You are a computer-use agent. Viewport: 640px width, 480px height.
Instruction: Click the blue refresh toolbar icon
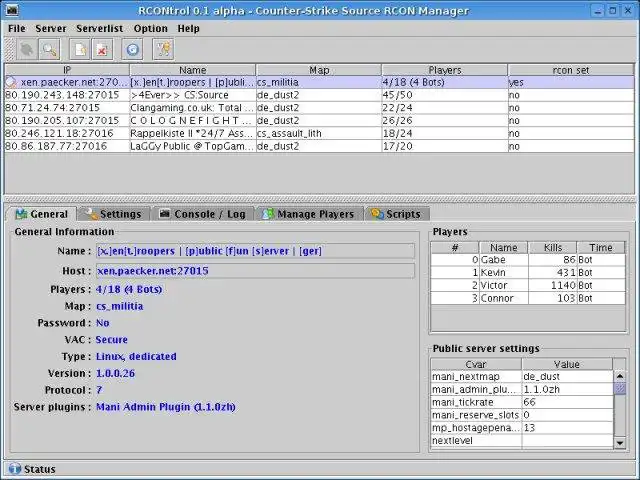click(x=132, y=49)
